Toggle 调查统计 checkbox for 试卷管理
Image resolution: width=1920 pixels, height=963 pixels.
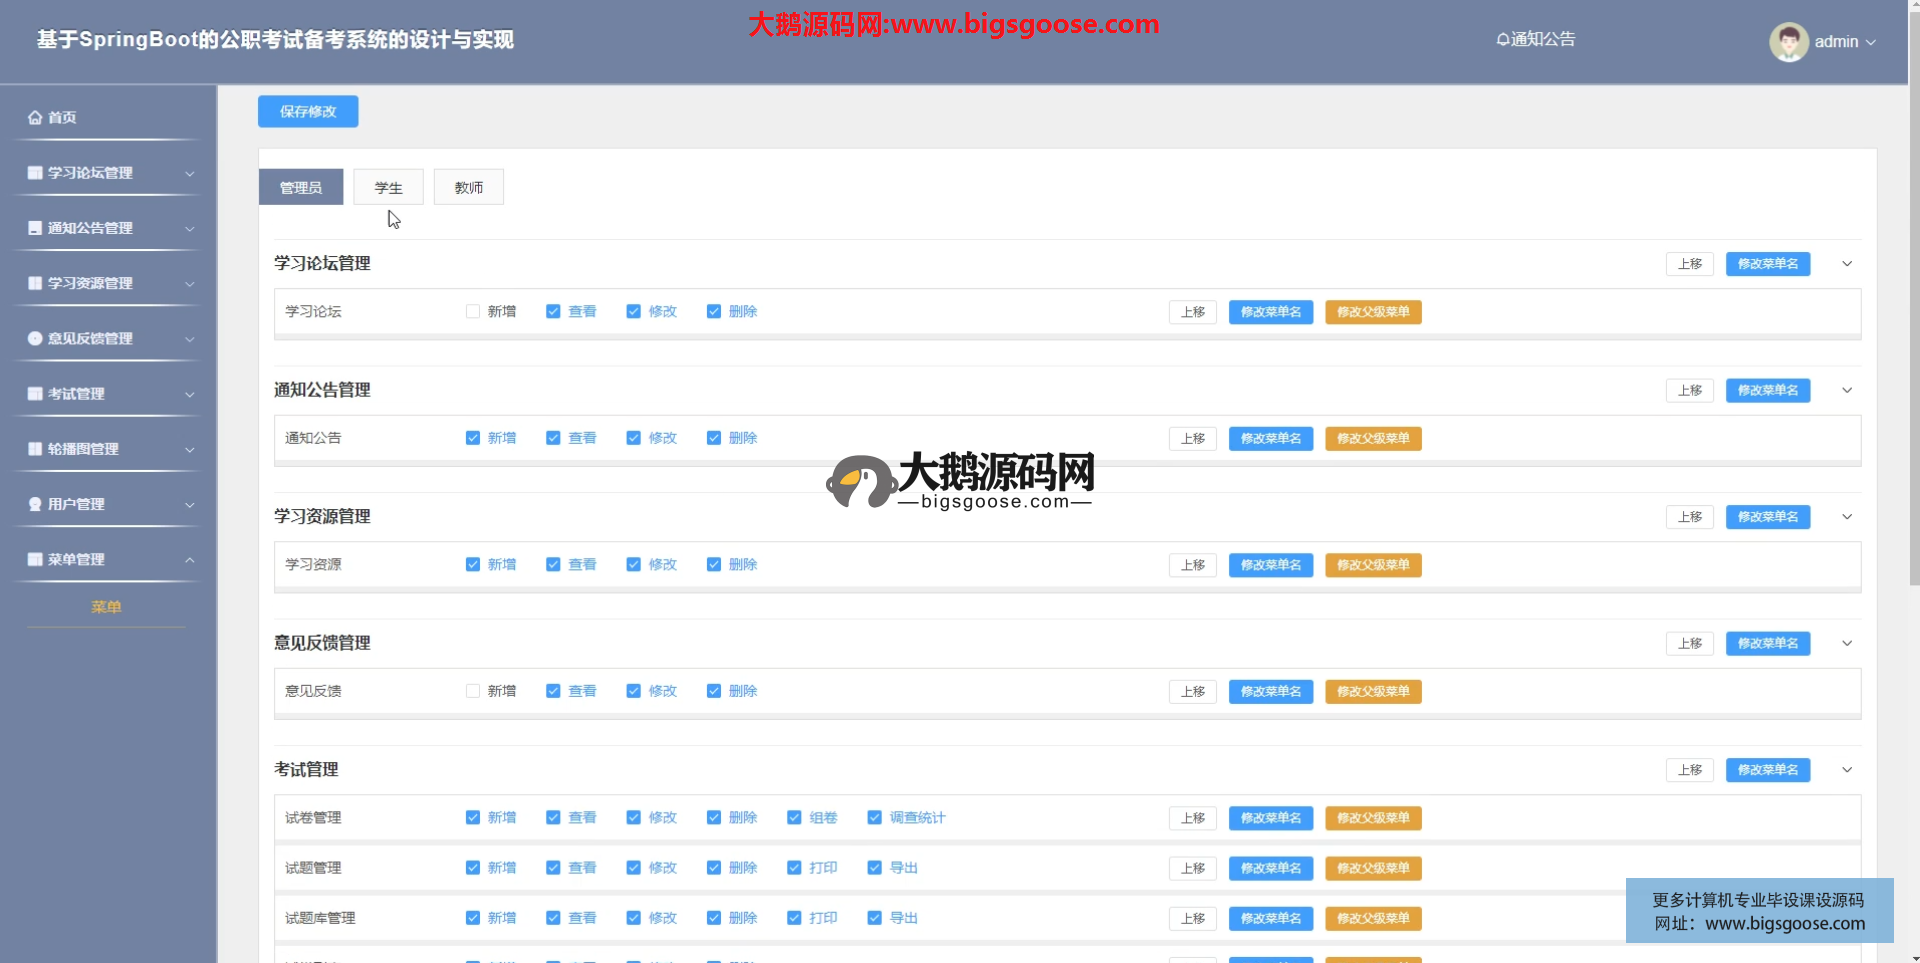click(875, 818)
